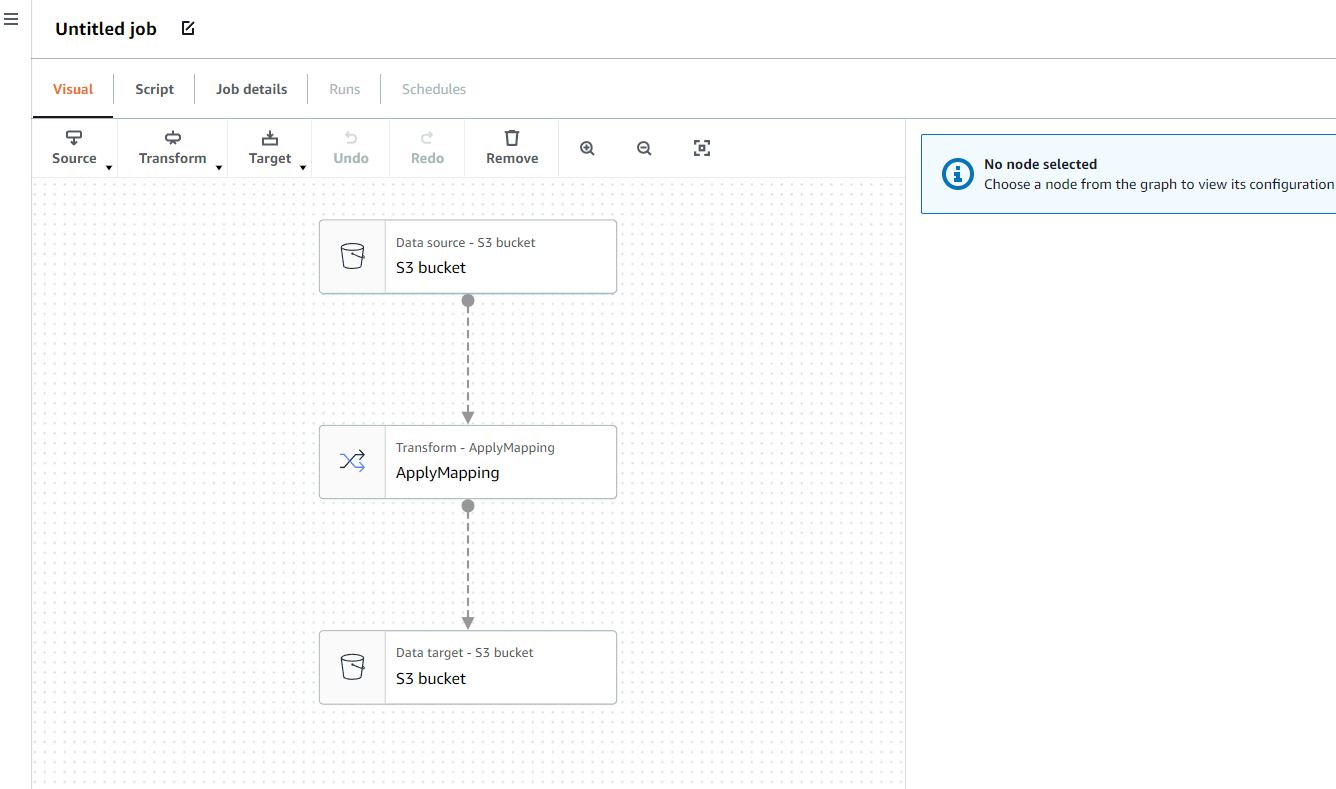Redo the last action
The image size is (1336, 789).
click(427, 147)
